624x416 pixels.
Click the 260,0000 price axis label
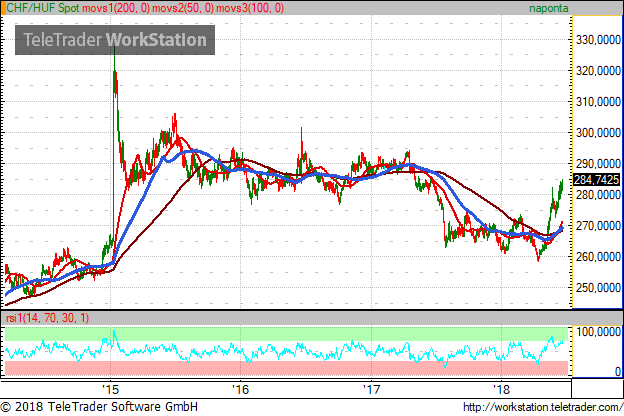598,257
